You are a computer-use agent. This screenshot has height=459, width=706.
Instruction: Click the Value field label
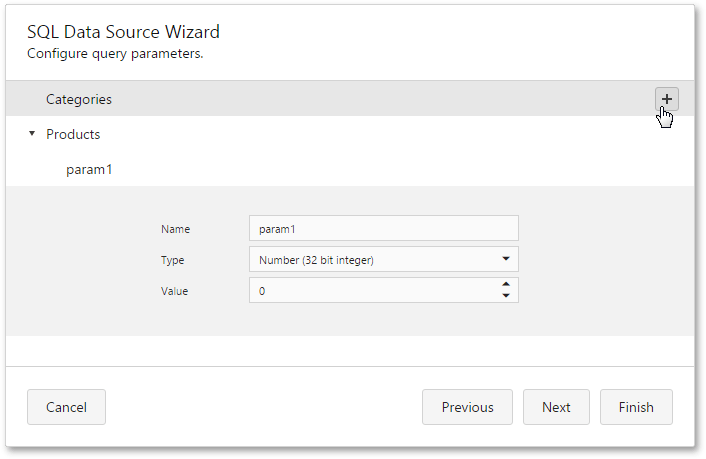[x=174, y=291]
